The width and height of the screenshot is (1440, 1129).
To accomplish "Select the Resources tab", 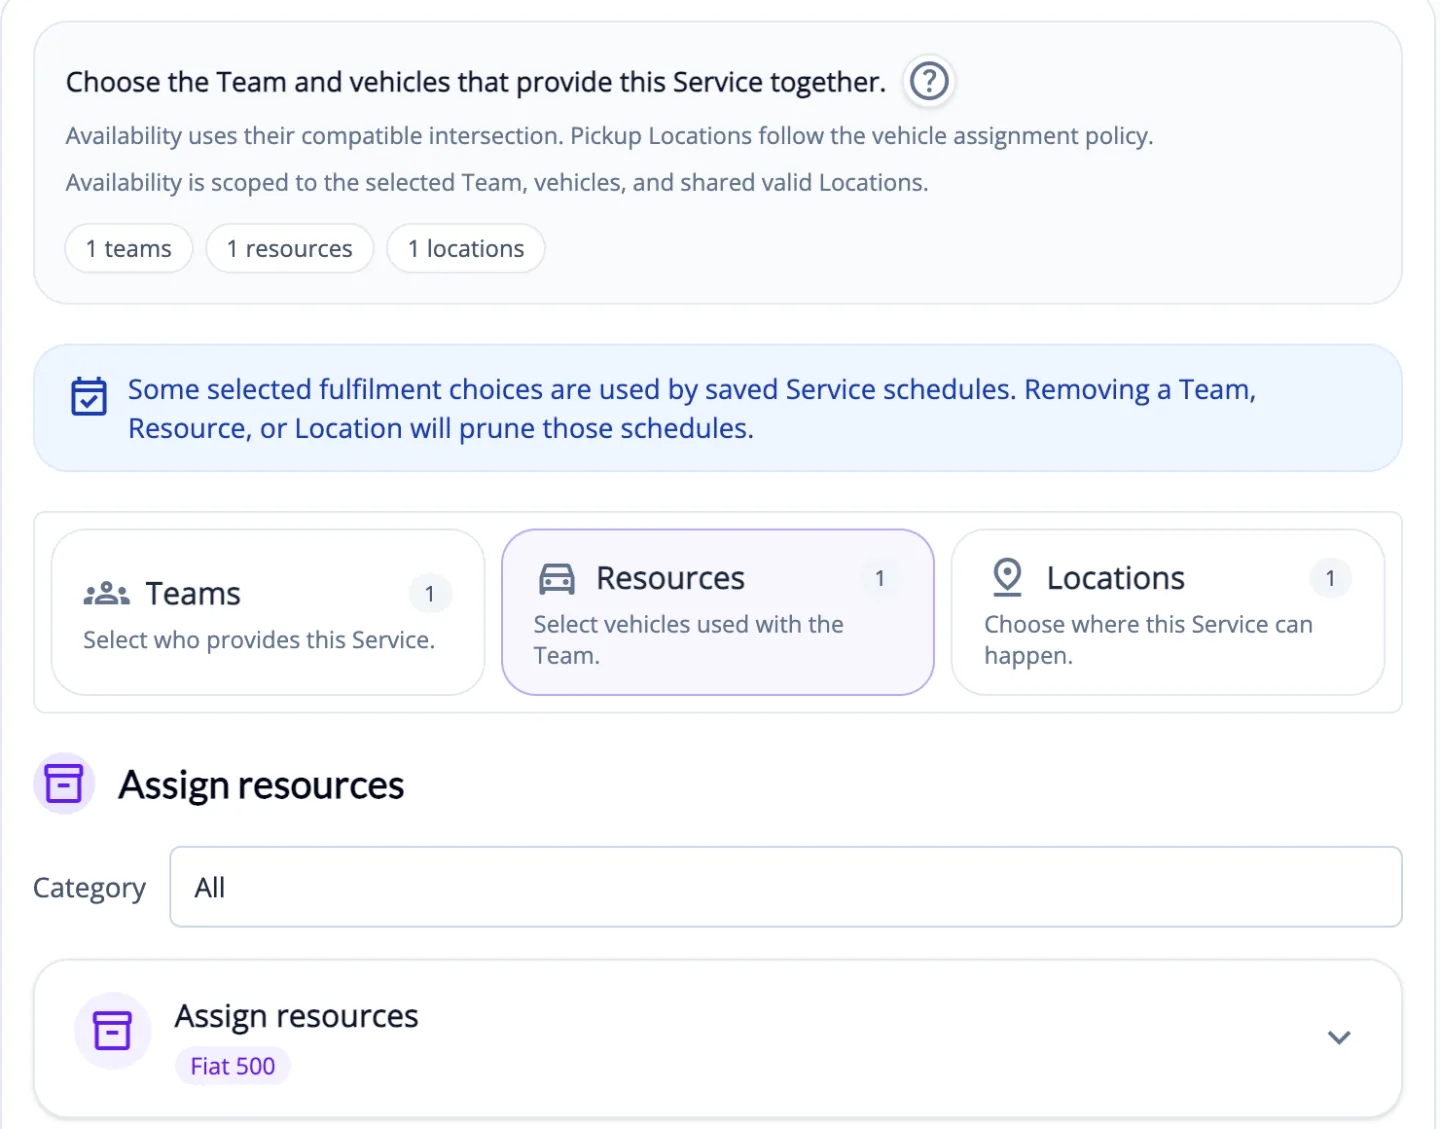I will click(718, 612).
